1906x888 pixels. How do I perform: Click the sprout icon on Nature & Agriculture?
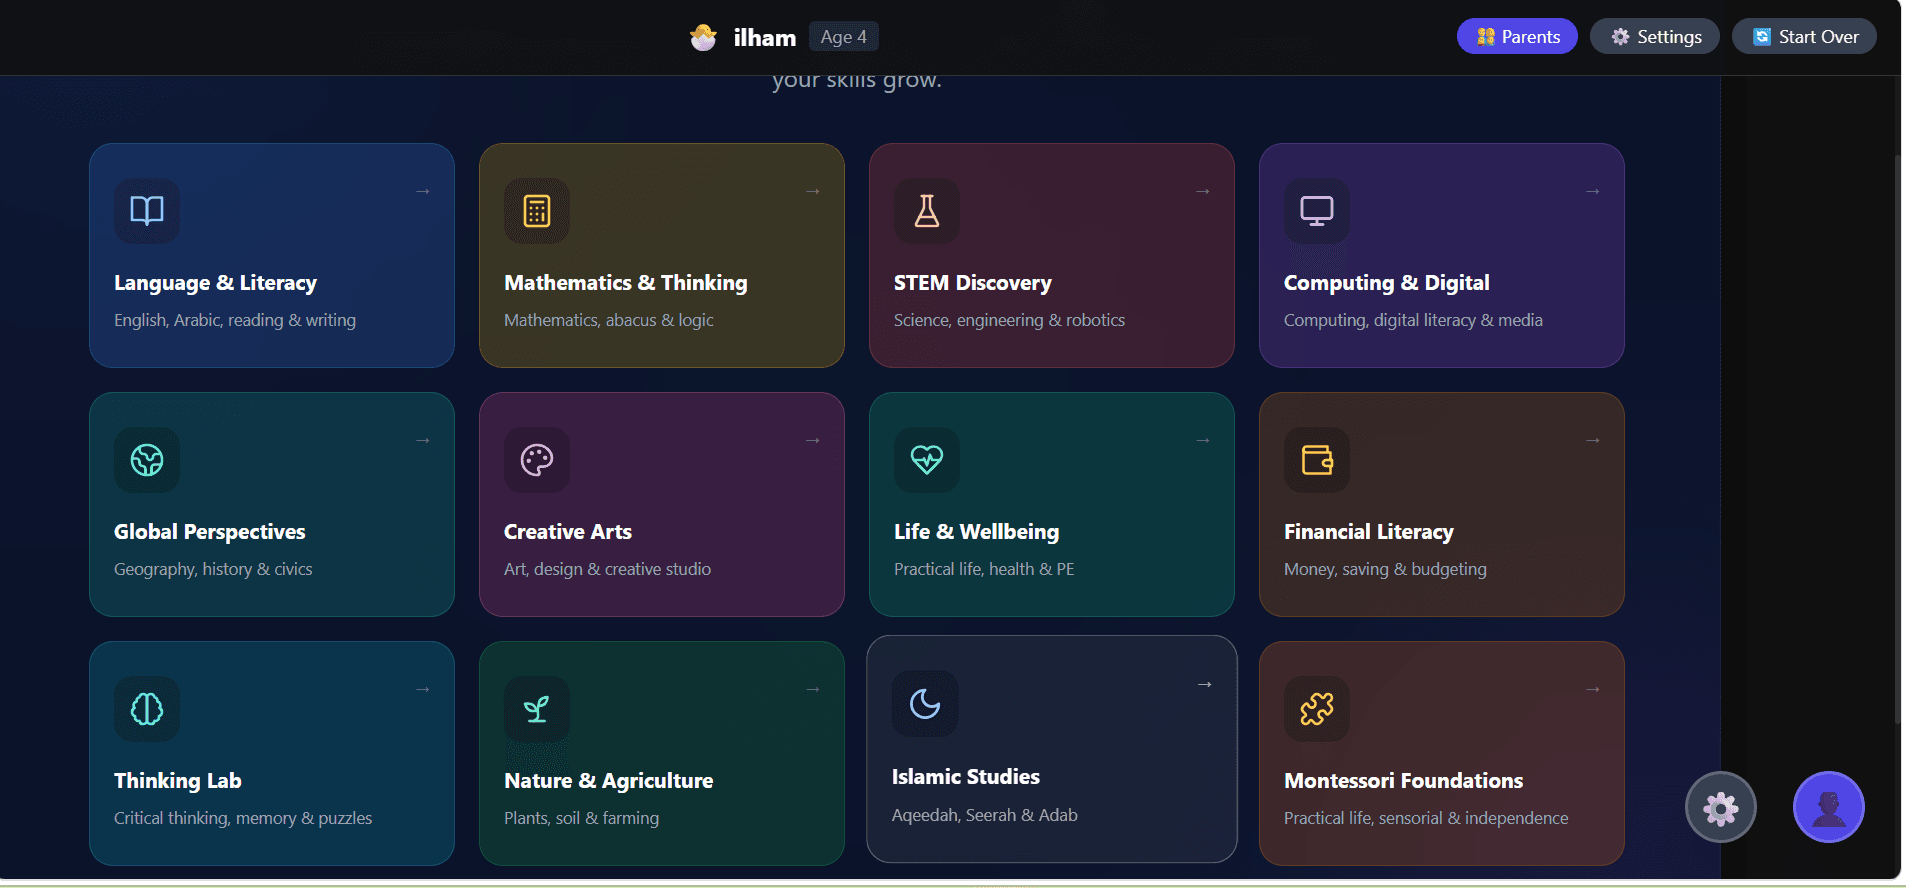[537, 709]
